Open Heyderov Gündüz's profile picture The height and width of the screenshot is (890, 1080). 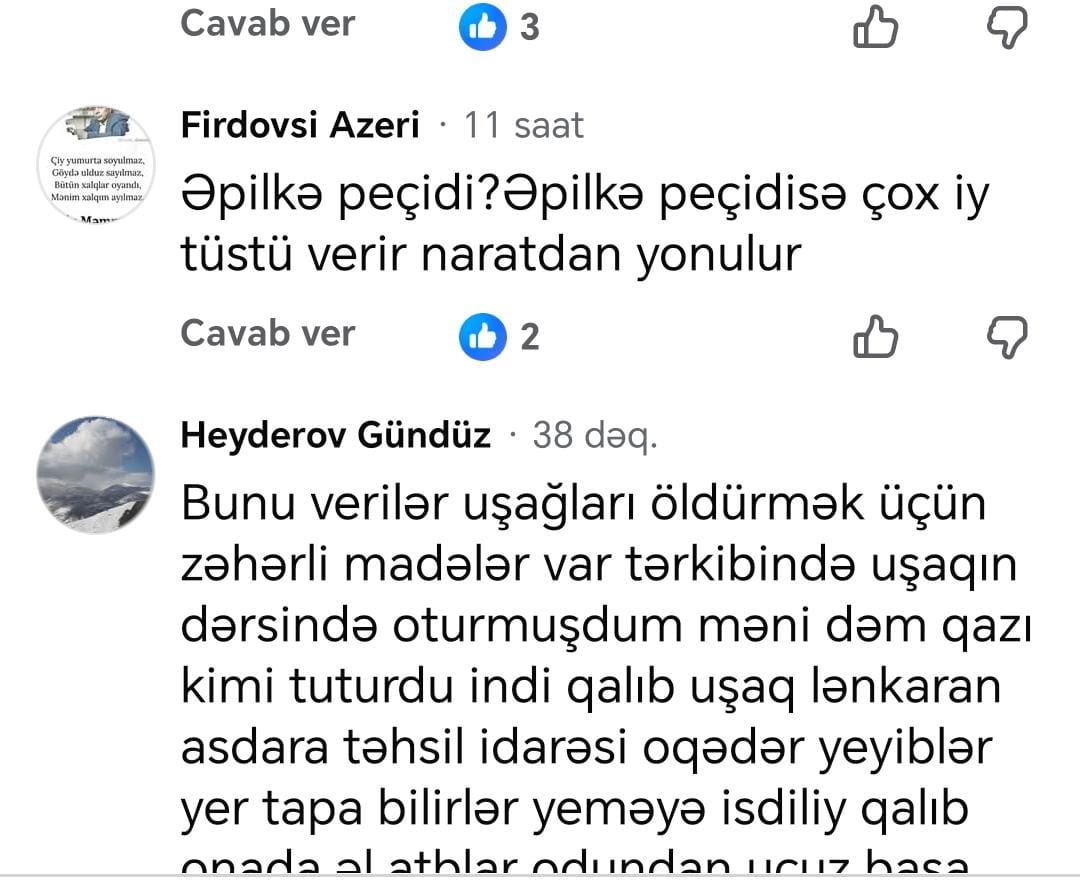click(x=96, y=473)
